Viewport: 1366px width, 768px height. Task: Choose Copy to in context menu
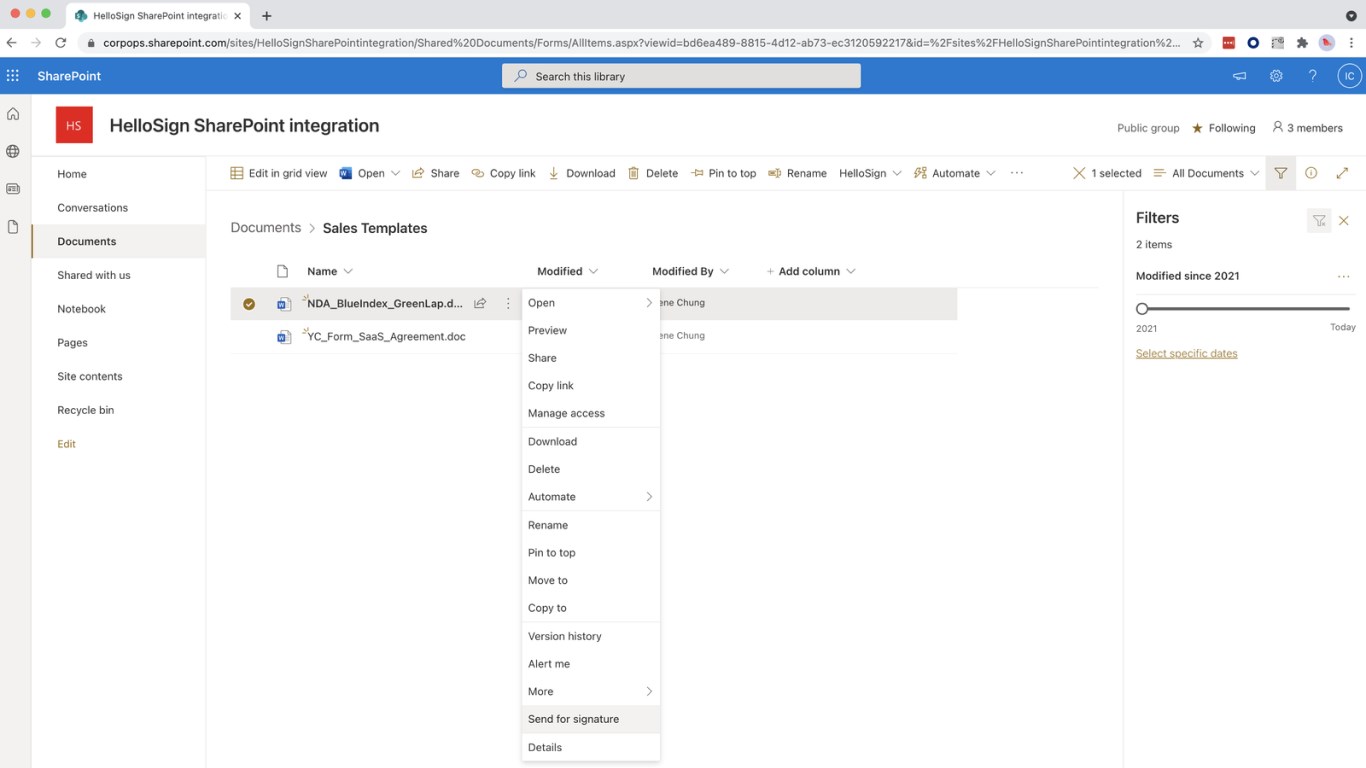coord(591,608)
